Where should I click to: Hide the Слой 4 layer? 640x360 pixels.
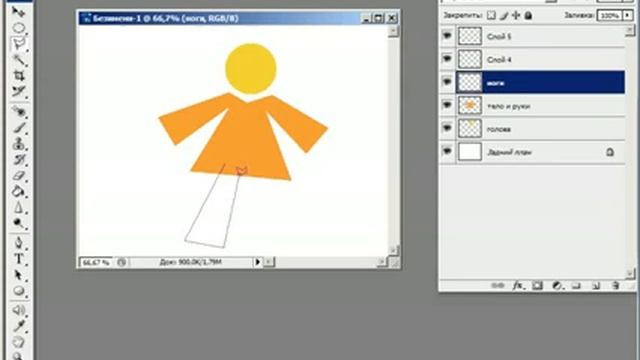[447, 59]
